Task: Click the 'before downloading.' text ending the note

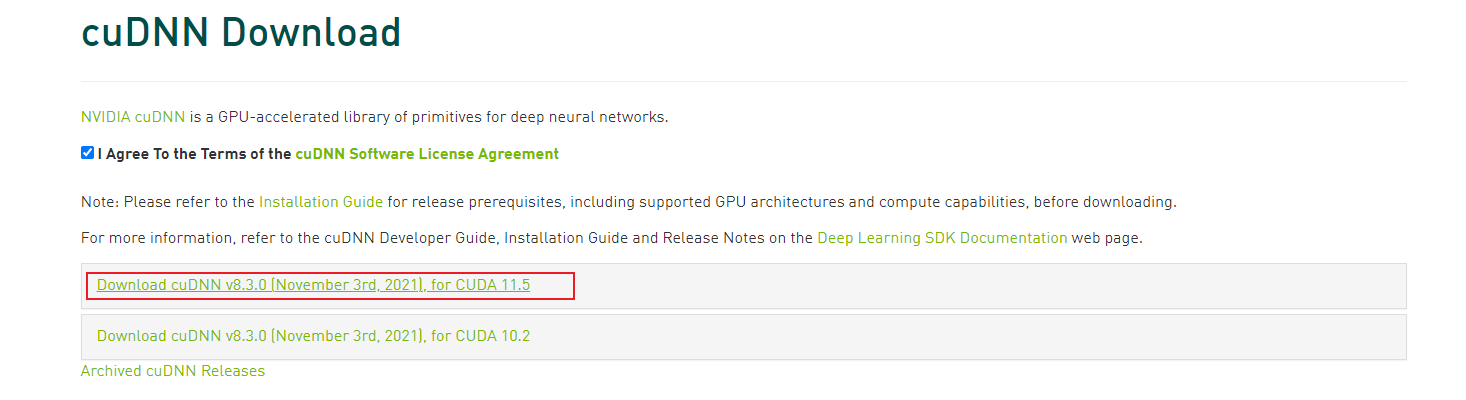Action: tap(1105, 202)
